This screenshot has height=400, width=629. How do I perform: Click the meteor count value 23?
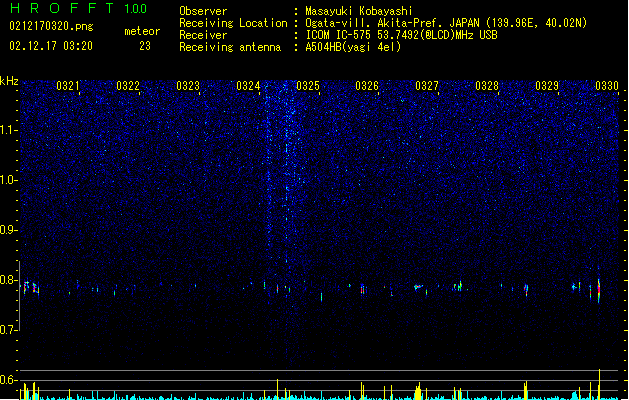coord(145,46)
